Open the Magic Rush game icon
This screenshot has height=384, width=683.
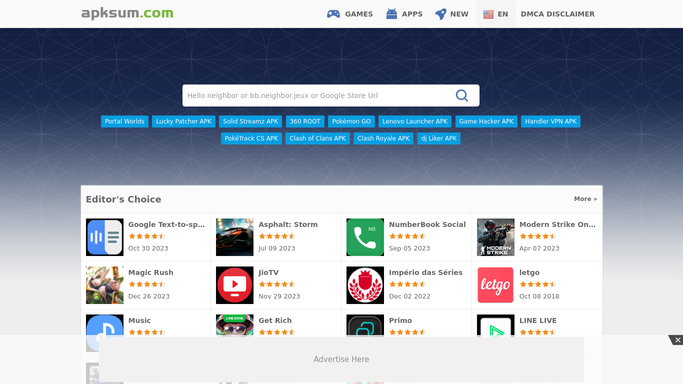click(105, 285)
